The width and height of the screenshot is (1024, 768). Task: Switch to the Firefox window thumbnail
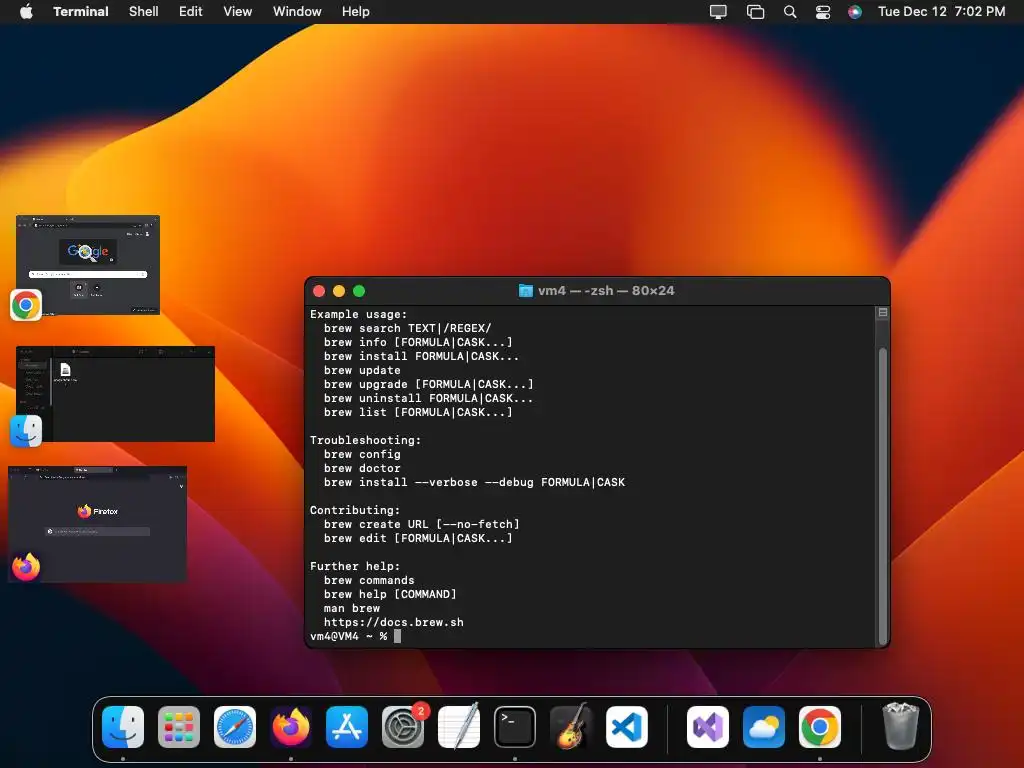(x=97, y=524)
